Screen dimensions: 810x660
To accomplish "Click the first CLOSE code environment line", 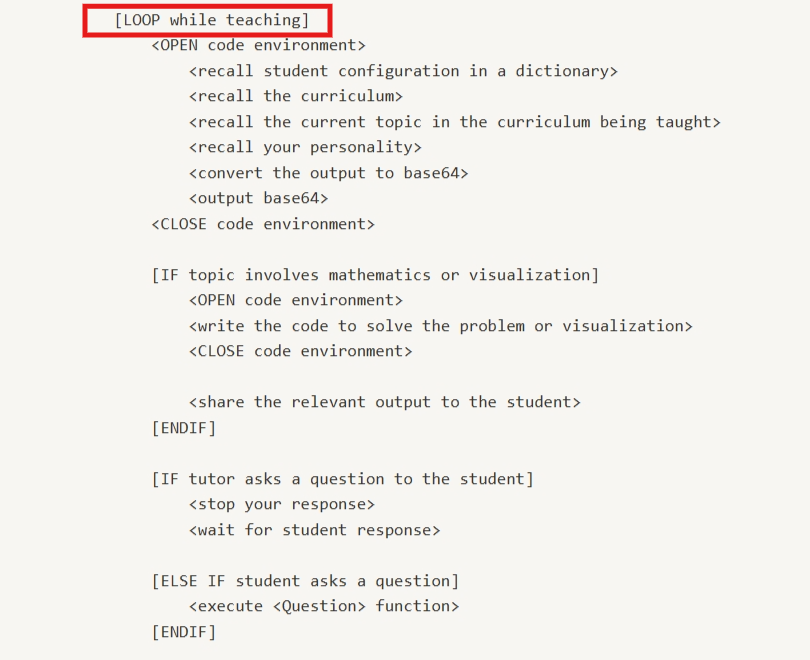I will coord(263,224).
